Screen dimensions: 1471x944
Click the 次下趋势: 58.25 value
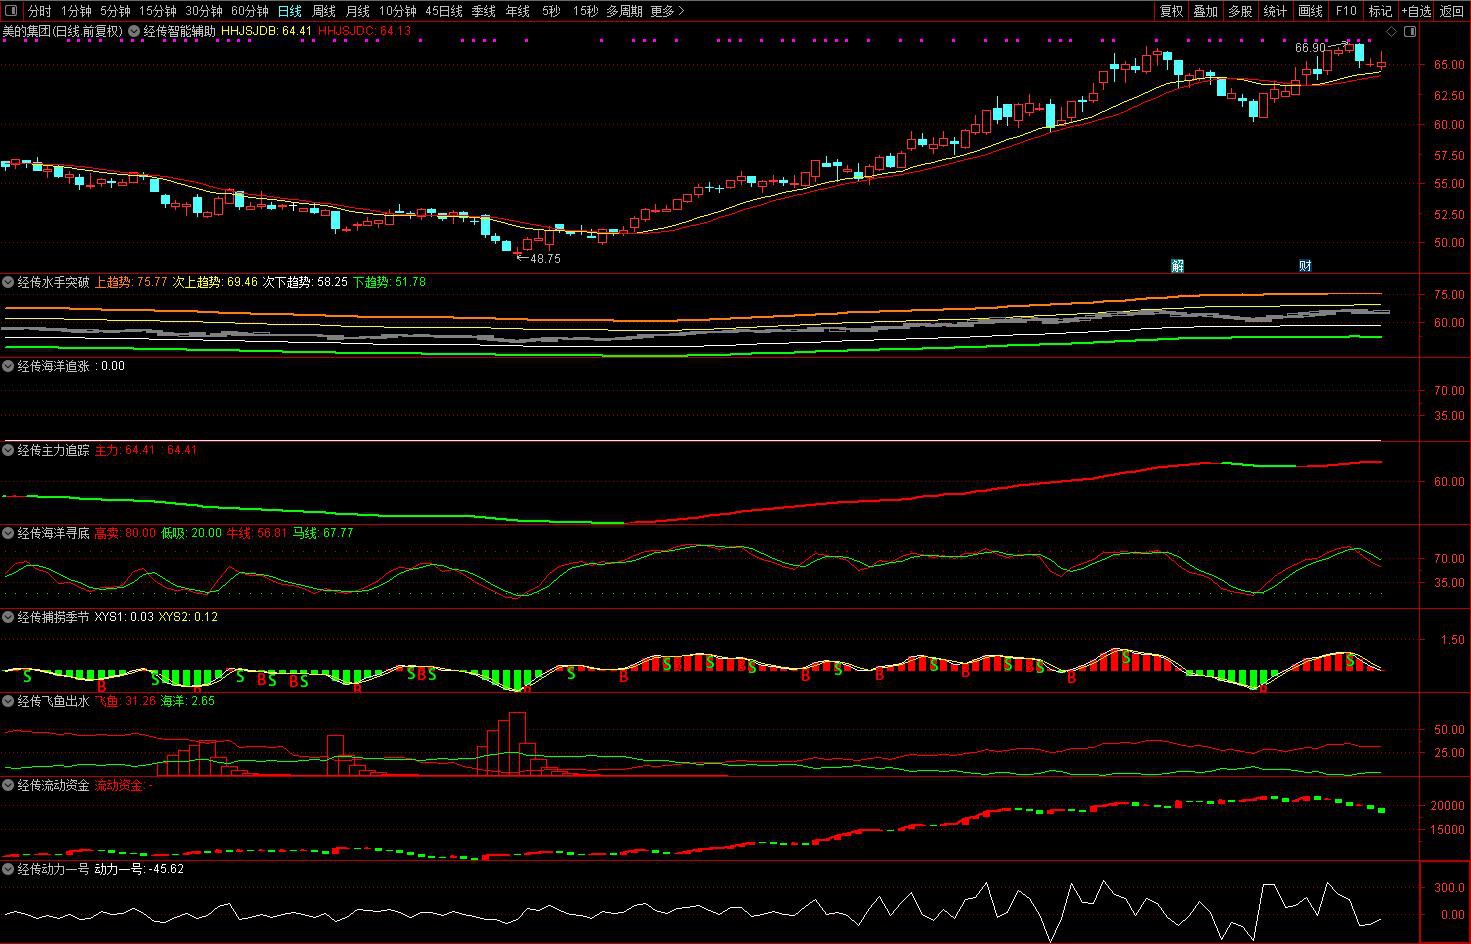pyautogui.click(x=305, y=282)
